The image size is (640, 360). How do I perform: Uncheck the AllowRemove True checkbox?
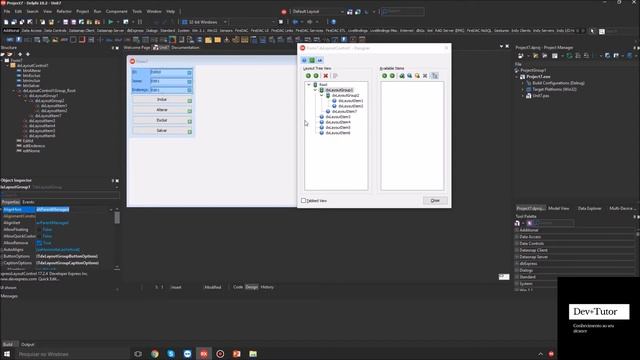(x=39, y=243)
